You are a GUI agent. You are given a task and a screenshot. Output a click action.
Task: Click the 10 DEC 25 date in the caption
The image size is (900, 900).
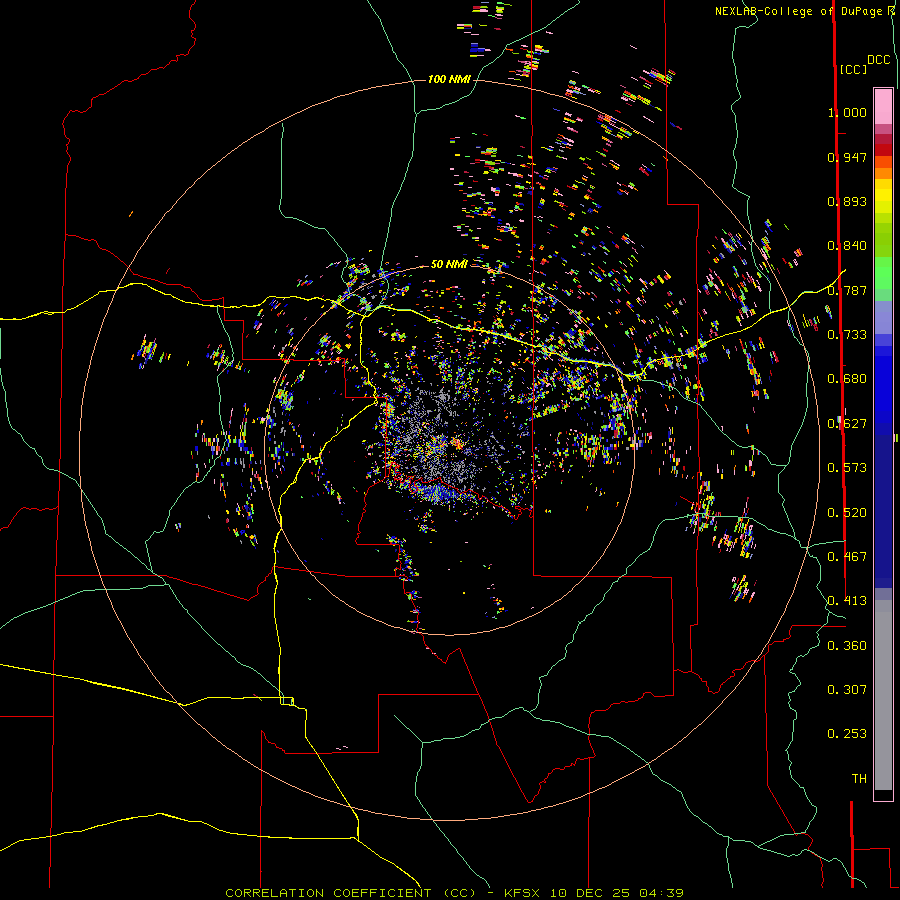tap(589, 893)
